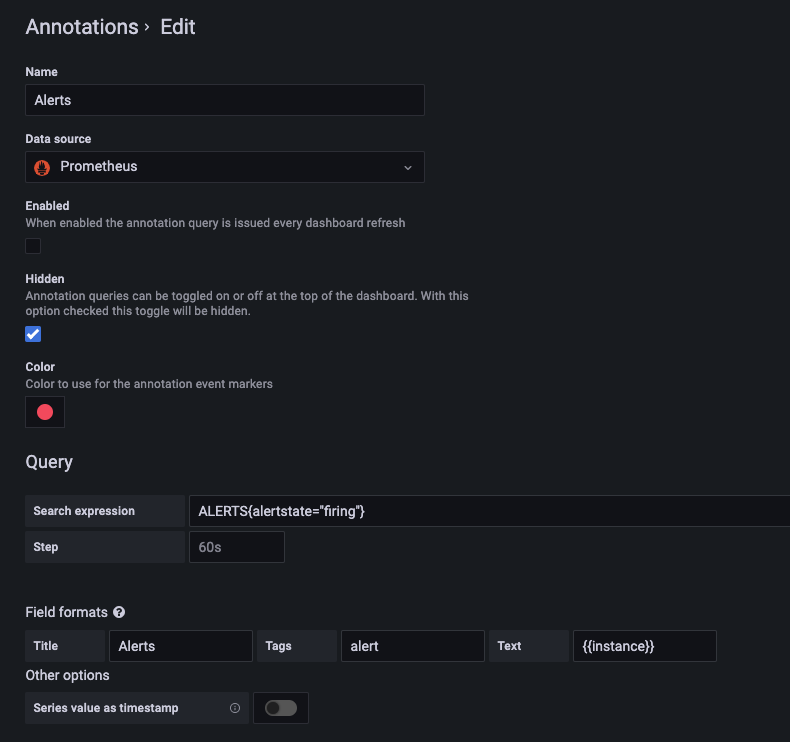Click the Step label
The width and height of the screenshot is (790, 742).
46,547
